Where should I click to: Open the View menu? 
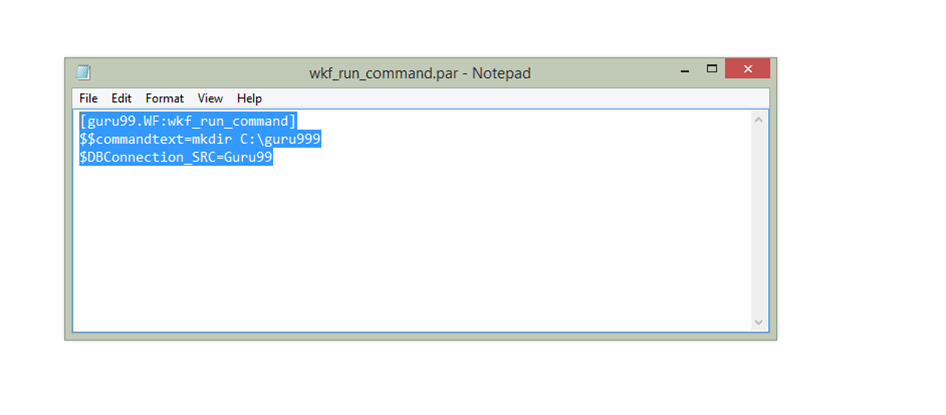210,98
